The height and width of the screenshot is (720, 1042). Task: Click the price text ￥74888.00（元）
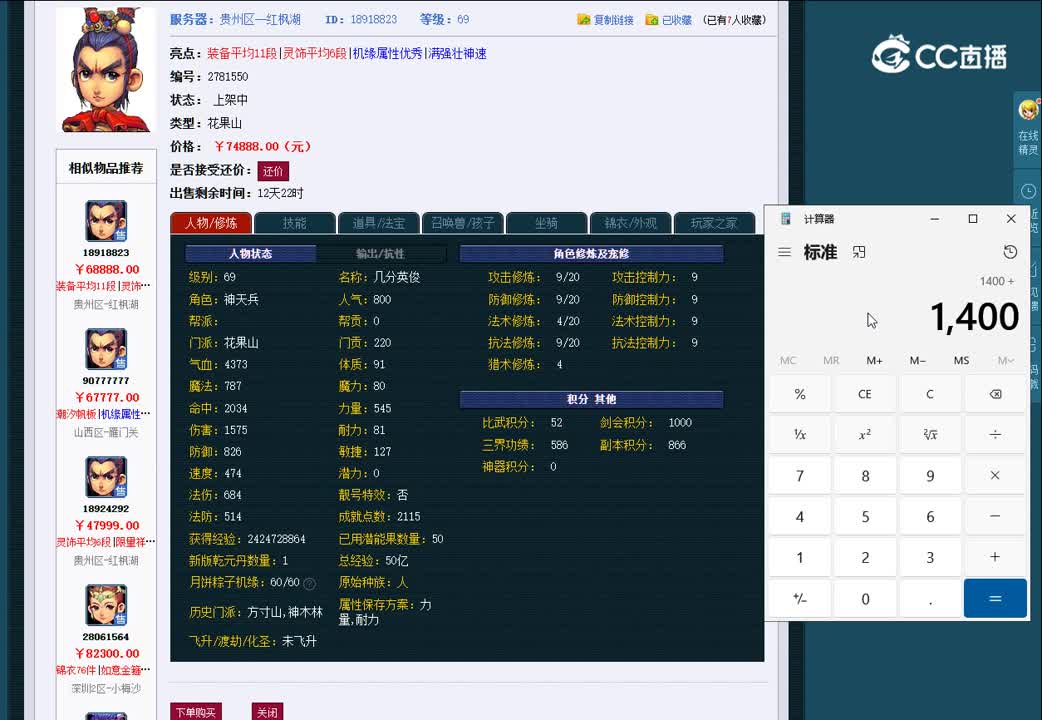click(262, 146)
